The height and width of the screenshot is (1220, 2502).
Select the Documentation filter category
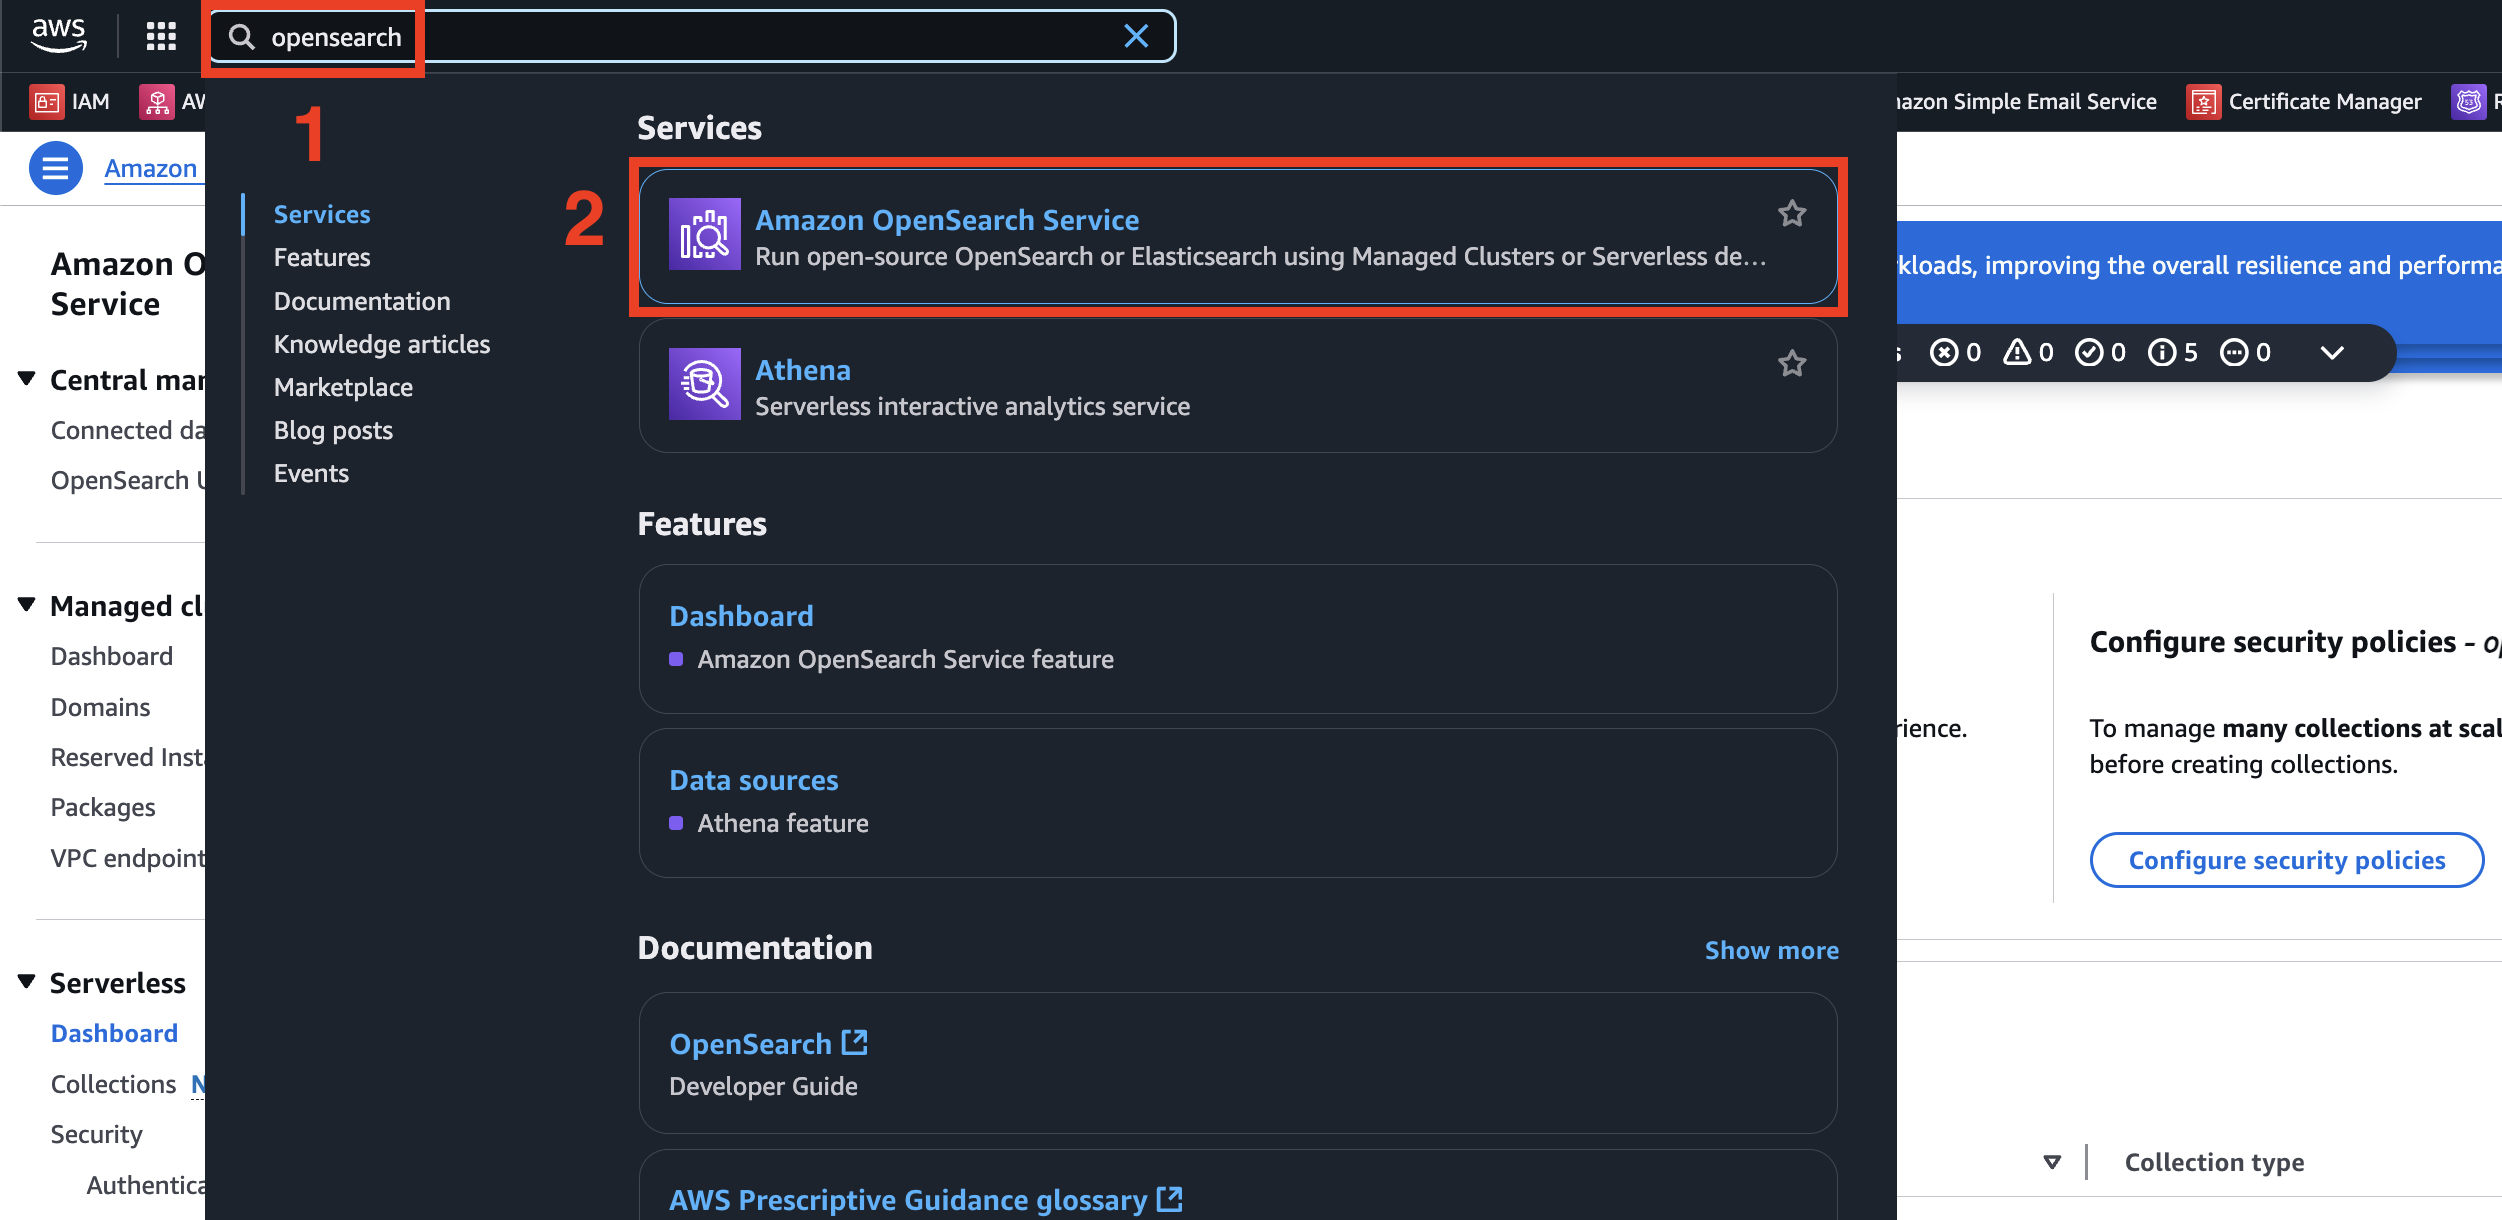(x=362, y=301)
